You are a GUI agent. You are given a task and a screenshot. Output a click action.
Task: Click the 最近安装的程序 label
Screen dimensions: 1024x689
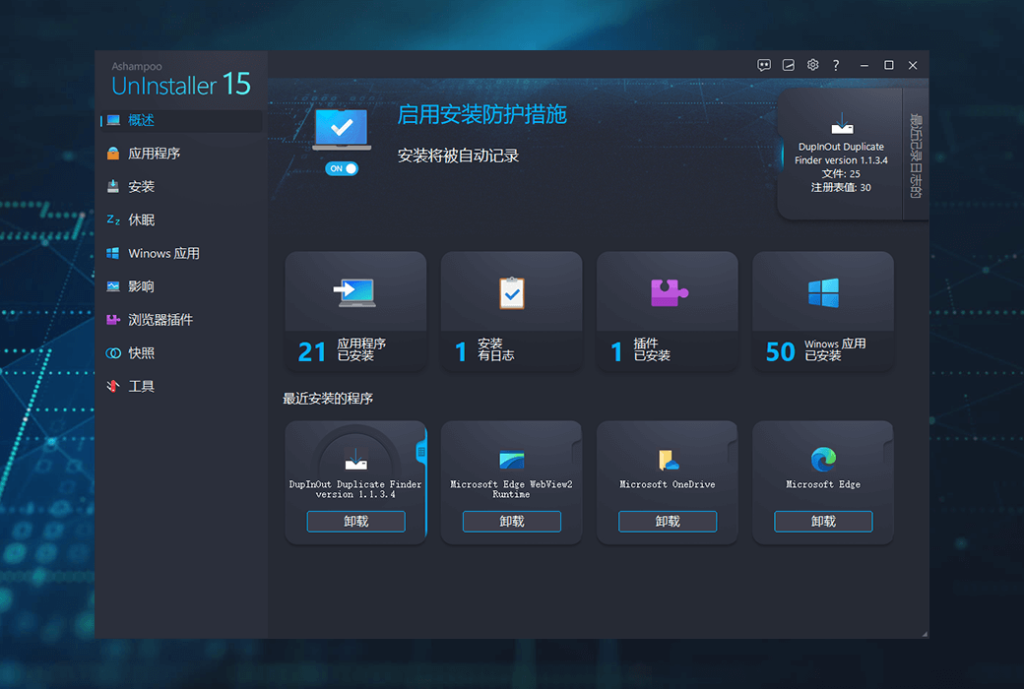(x=328, y=398)
